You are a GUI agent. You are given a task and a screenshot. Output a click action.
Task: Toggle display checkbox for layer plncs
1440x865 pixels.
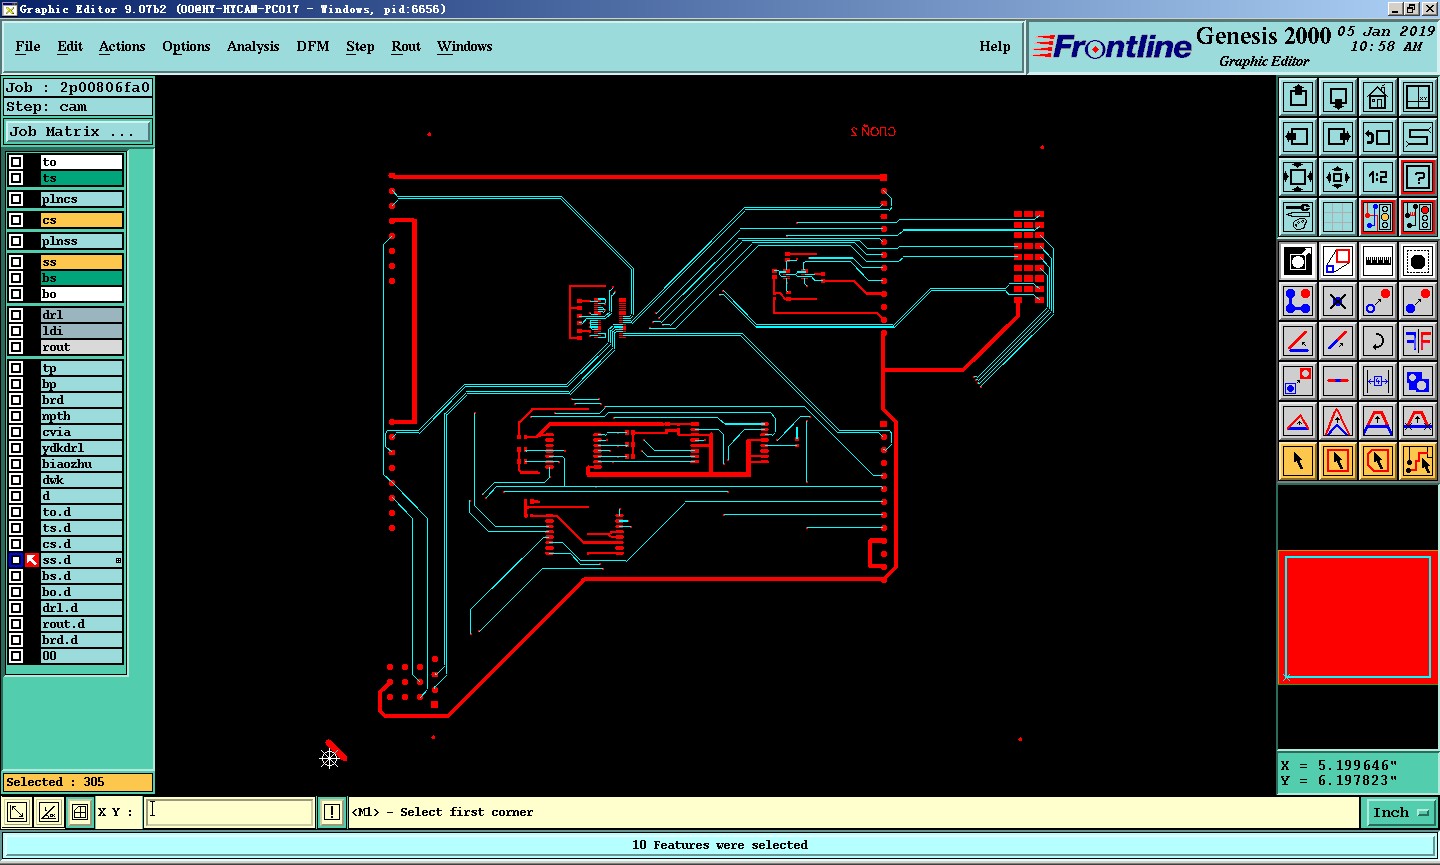tap(16, 199)
